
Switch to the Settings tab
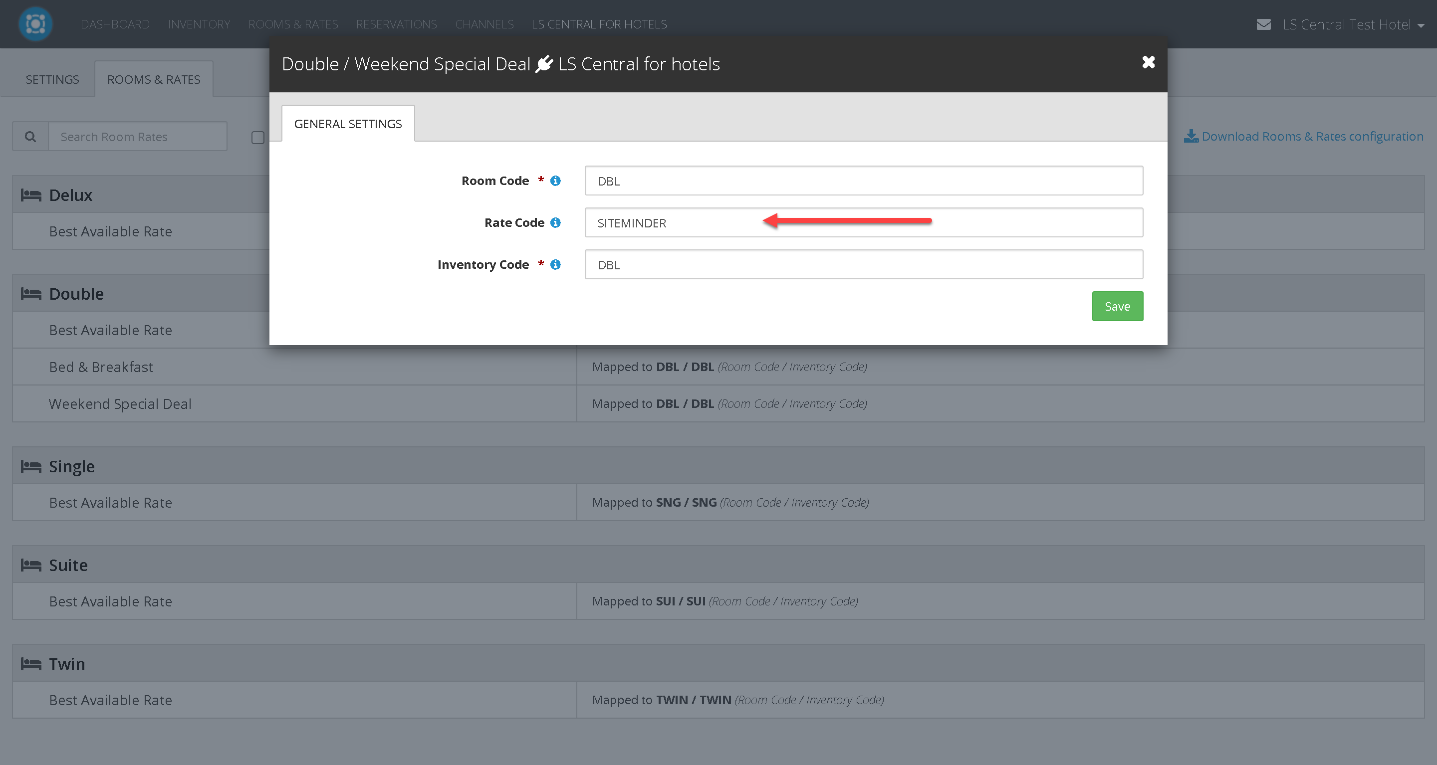click(52, 80)
